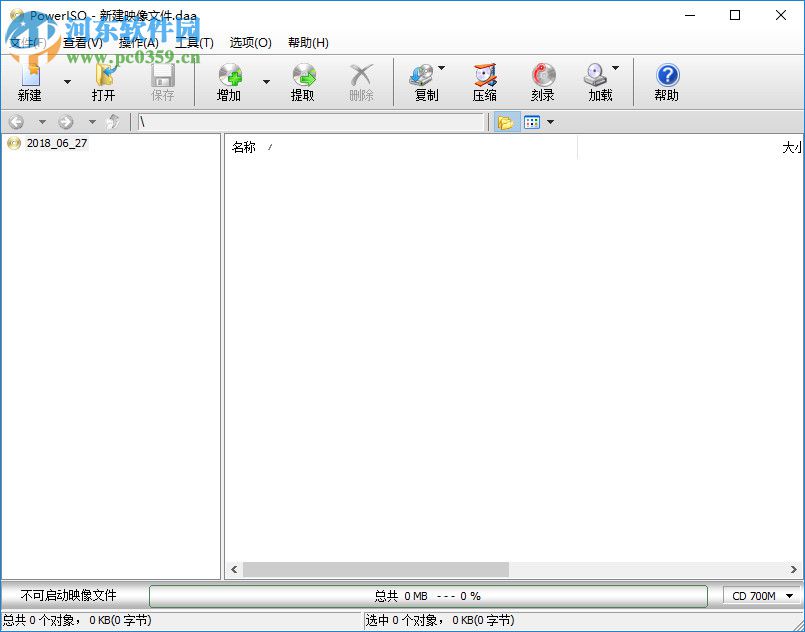Click the 总共 0 MB progress bar
This screenshot has height=632, width=805.
[430, 595]
